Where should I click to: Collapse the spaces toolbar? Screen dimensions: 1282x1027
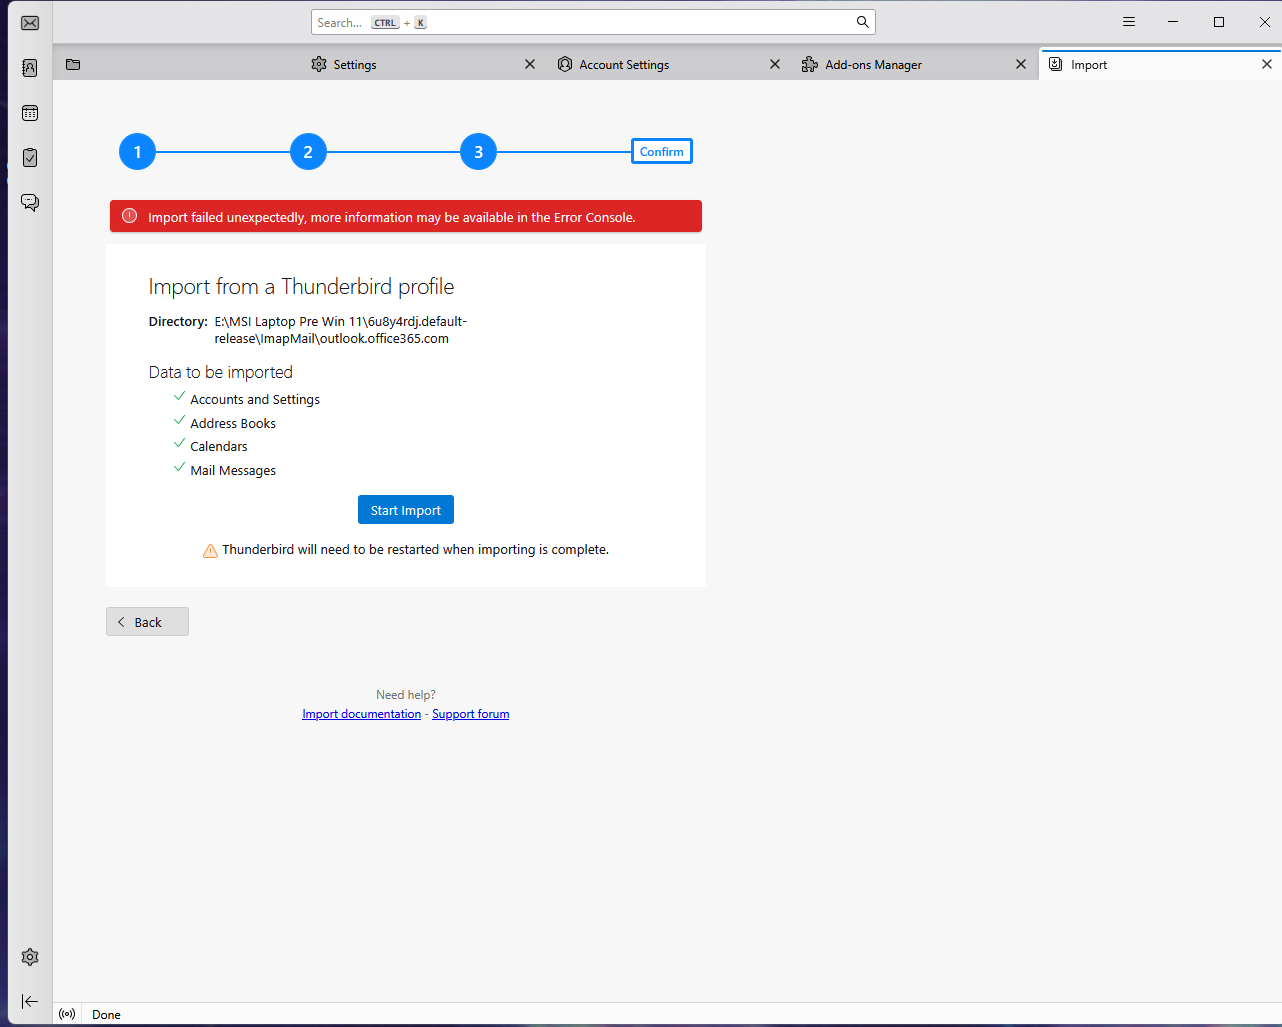pyautogui.click(x=30, y=1001)
